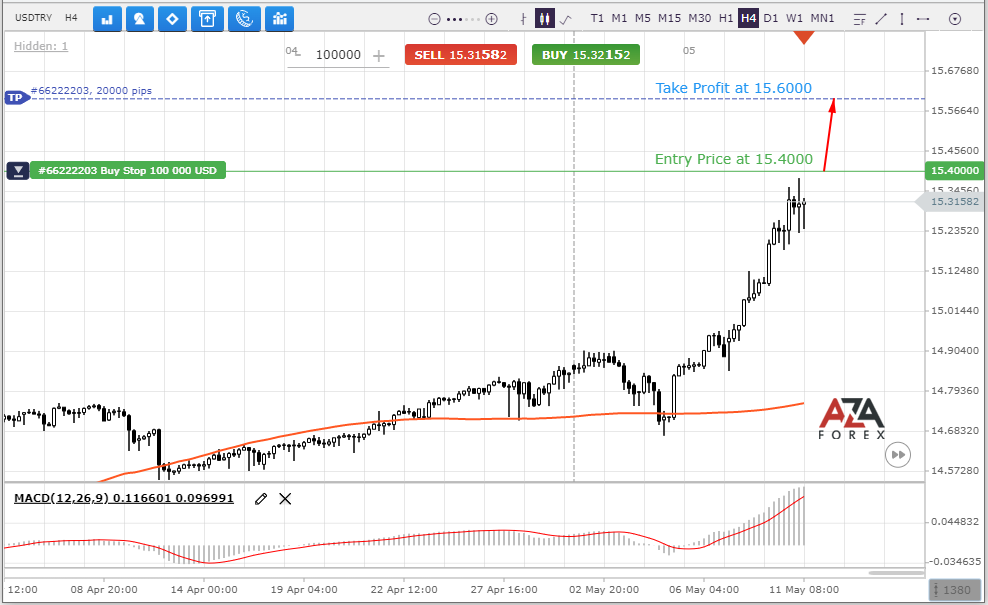
Task: Select the active H4 timeframe
Action: point(749,18)
